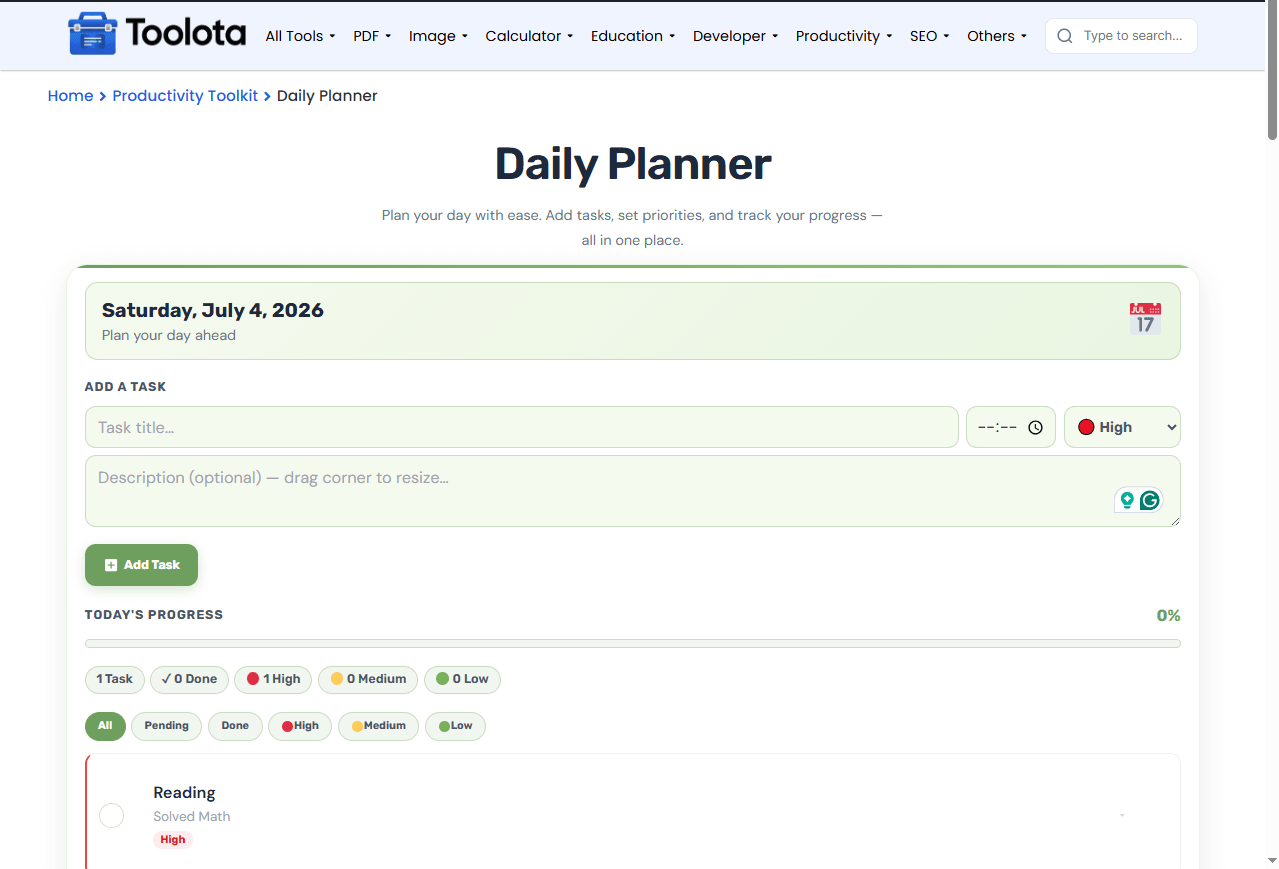Click the 0 Low stat pill
The width and height of the screenshot is (1279, 869).
462,679
